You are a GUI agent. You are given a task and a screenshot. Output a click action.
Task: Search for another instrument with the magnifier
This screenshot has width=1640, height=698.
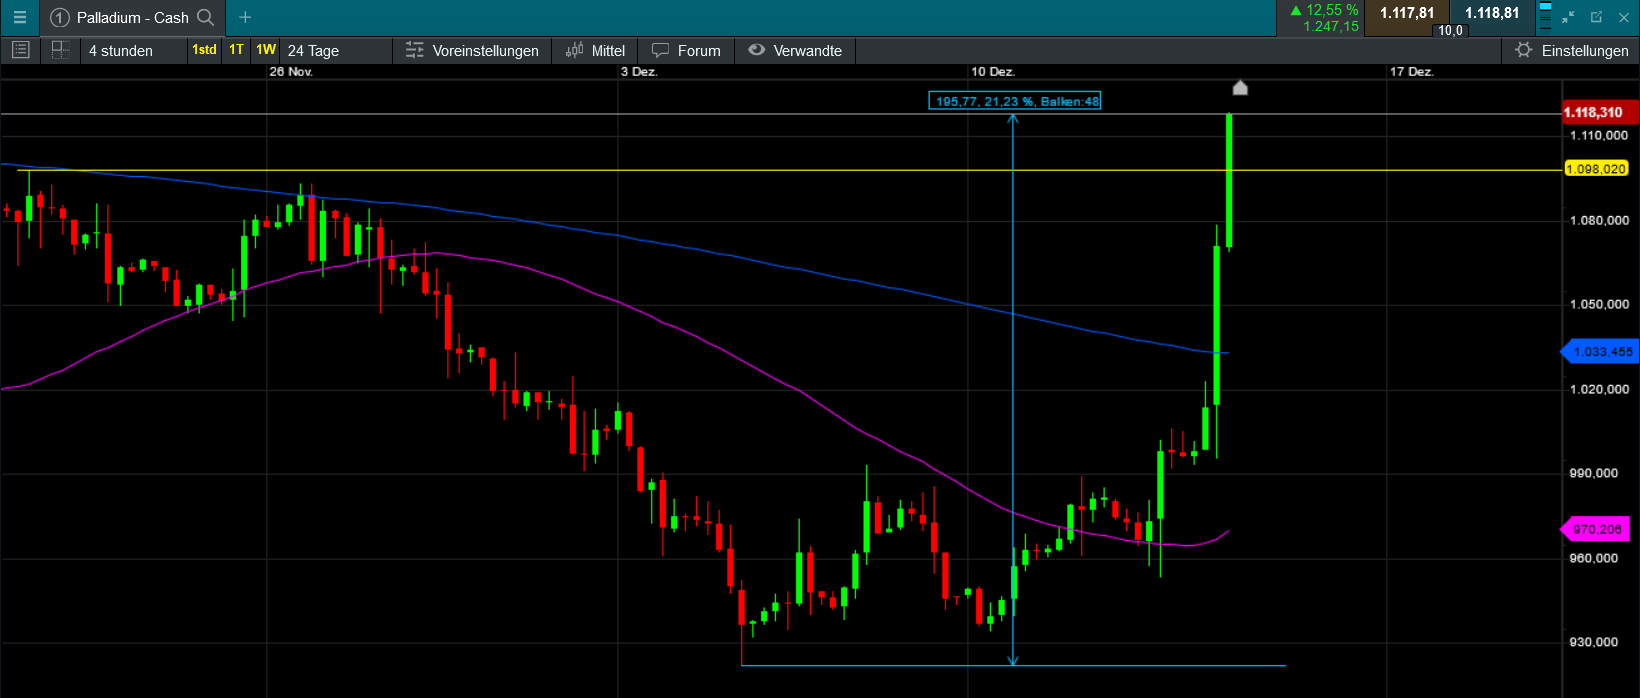tap(206, 17)
